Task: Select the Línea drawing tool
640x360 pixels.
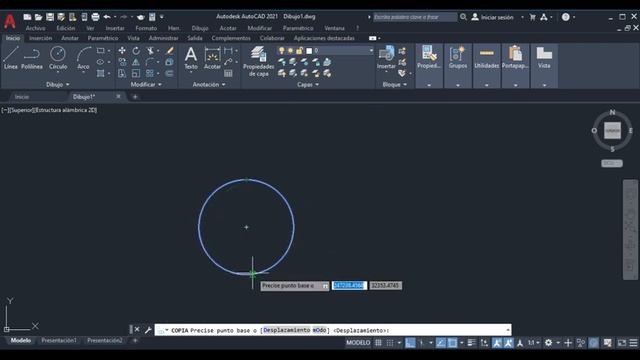Action: [x=11, y=58]
